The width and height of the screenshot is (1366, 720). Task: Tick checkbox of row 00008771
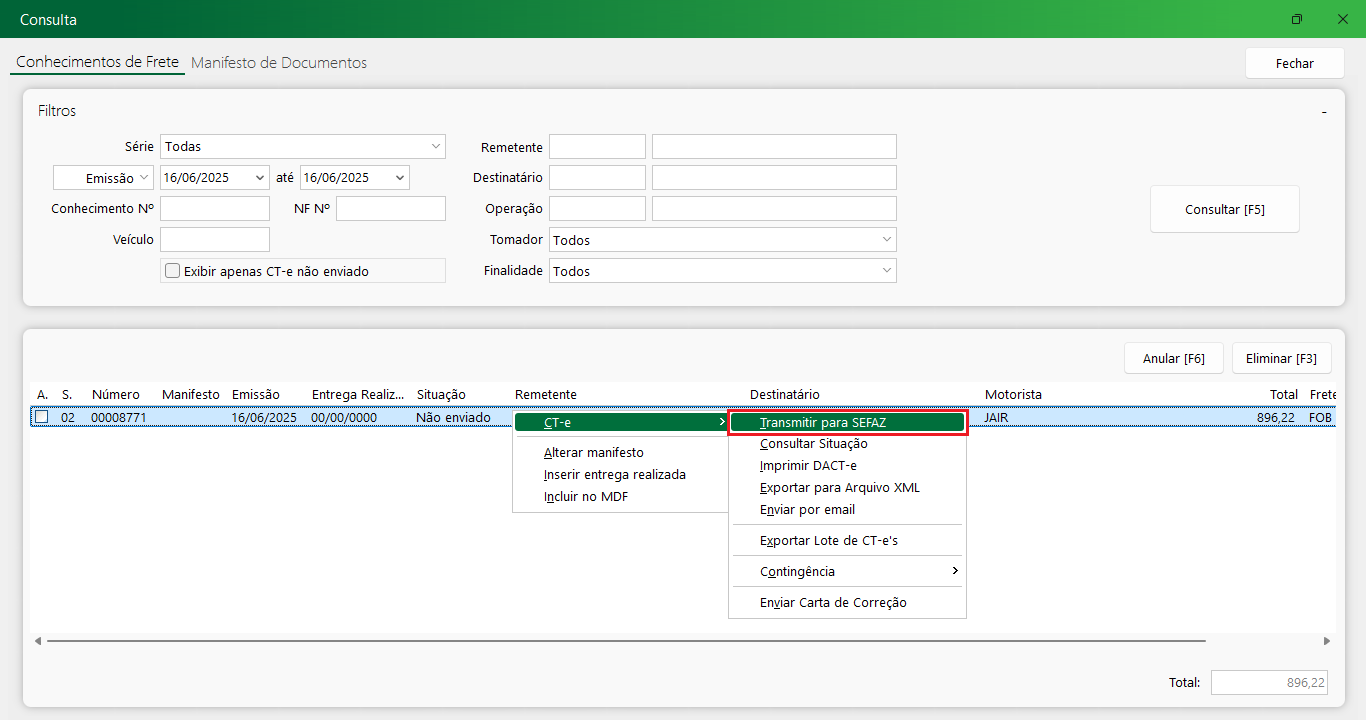point(42,417)
